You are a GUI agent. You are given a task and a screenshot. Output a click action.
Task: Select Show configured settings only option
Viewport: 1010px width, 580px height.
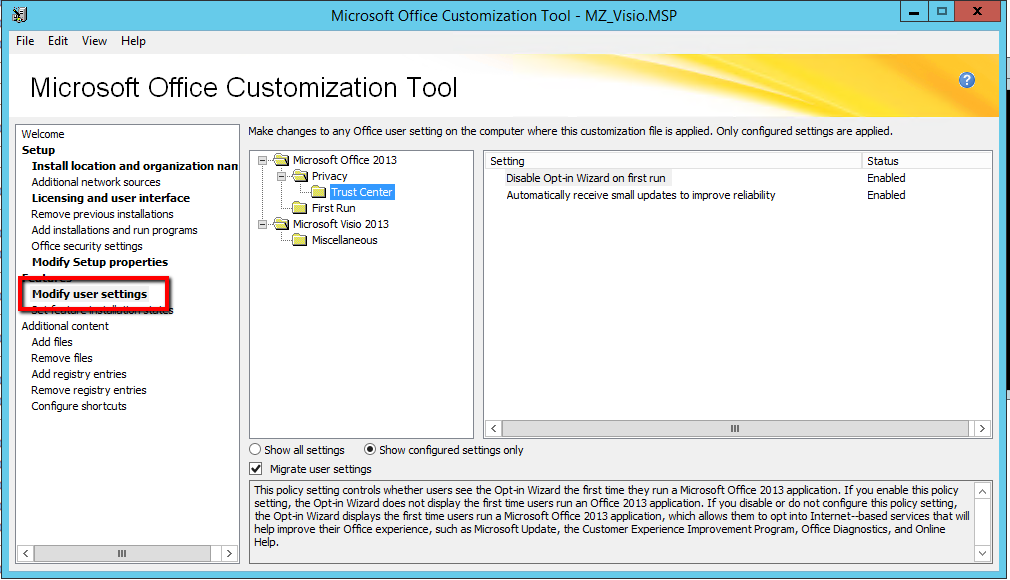tap(371, 450)
